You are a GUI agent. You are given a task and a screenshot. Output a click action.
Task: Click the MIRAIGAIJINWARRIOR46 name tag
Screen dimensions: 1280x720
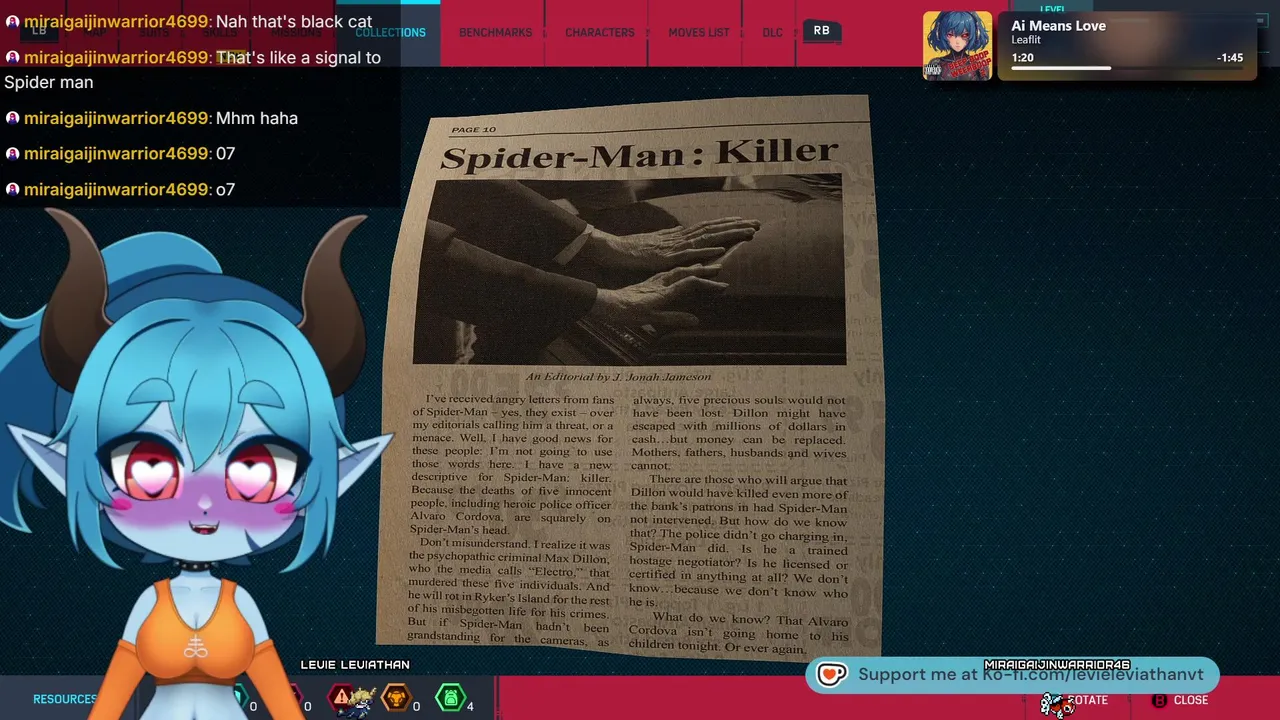pyautogui.click(x=1057, y=665)
